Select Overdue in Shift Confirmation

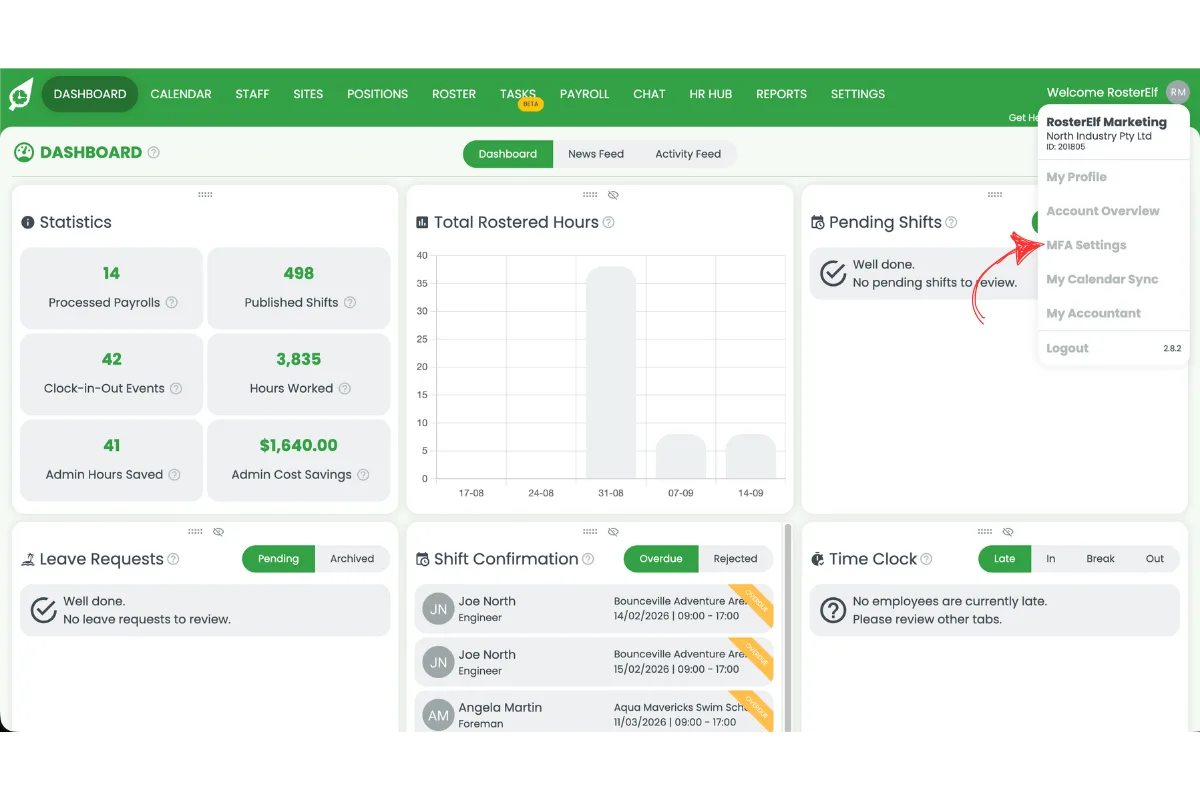pos(661,559)
